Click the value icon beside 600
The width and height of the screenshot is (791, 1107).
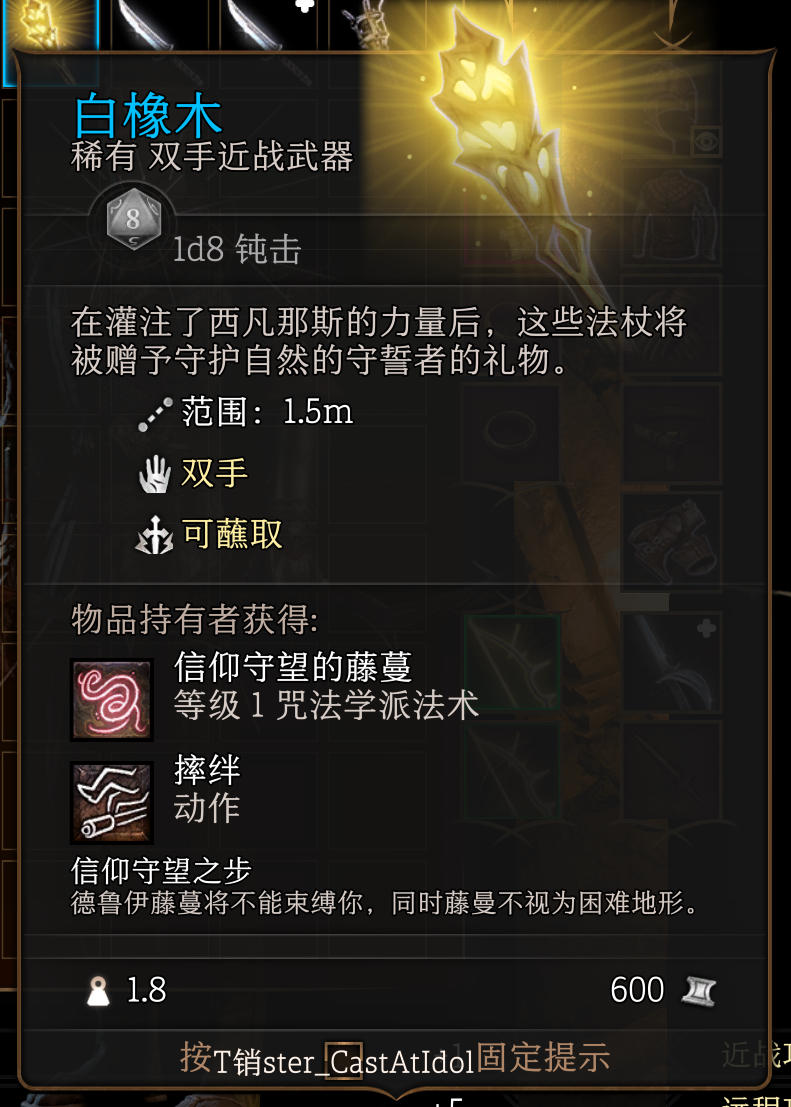[698, 991]
